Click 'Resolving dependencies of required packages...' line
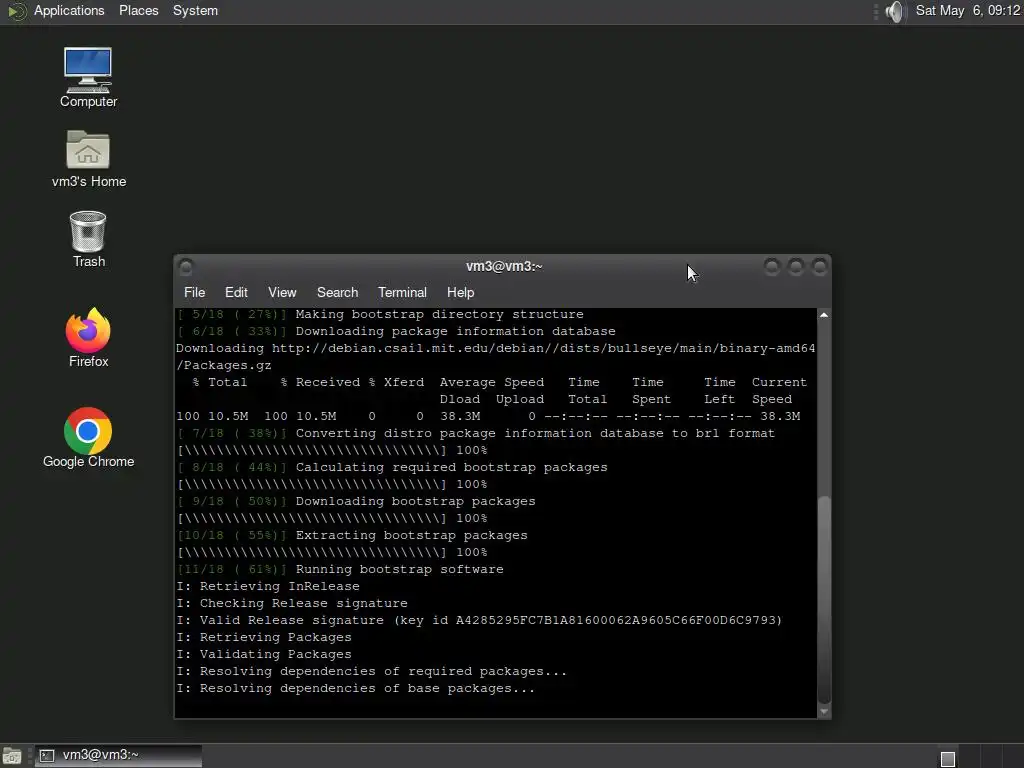 coord(372,671)
